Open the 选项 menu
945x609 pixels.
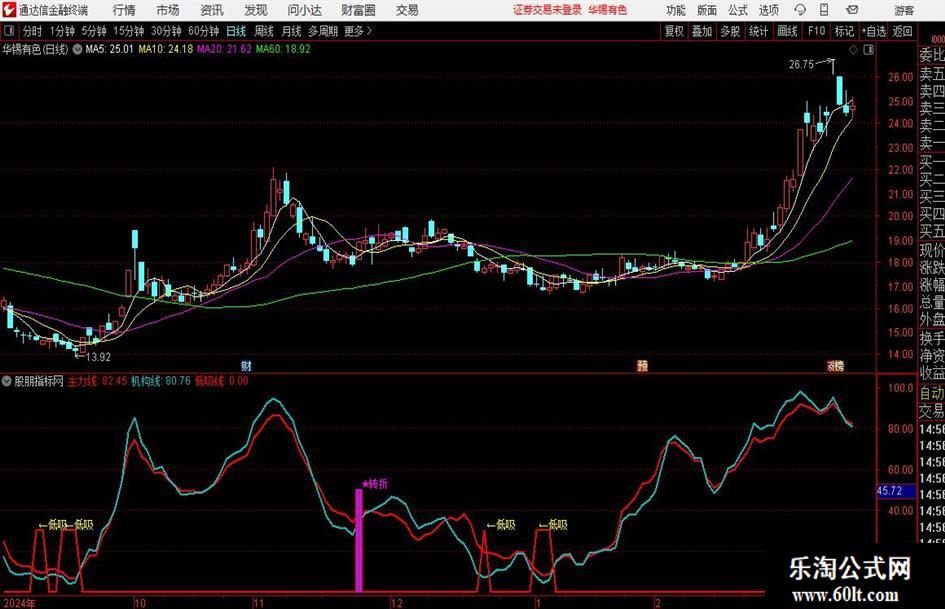pyautogui.click(x=768, y=10)
